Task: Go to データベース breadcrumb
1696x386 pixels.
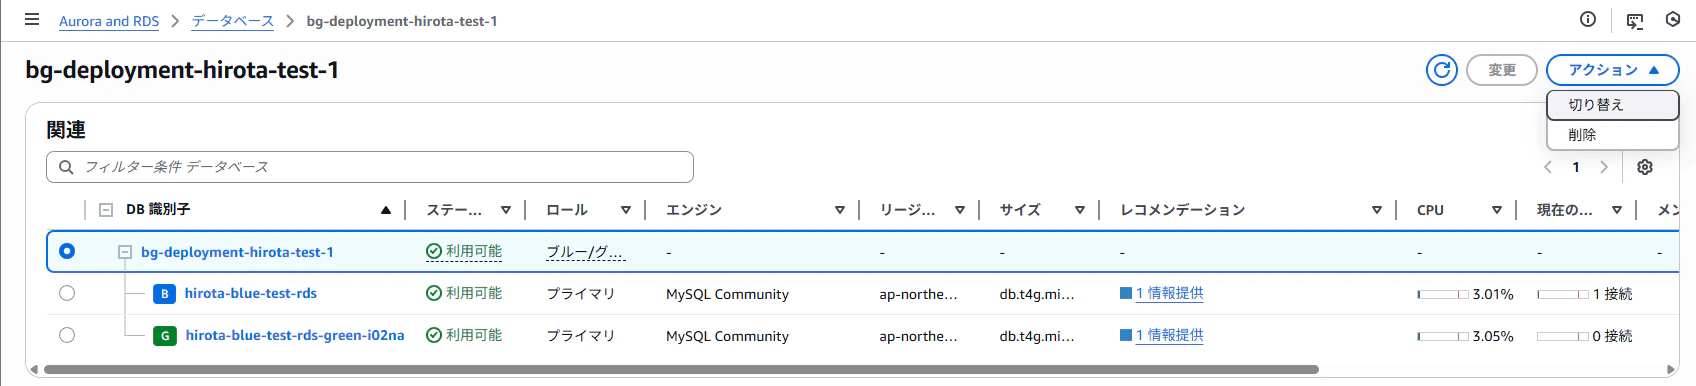Action: [x=233, y=21]
